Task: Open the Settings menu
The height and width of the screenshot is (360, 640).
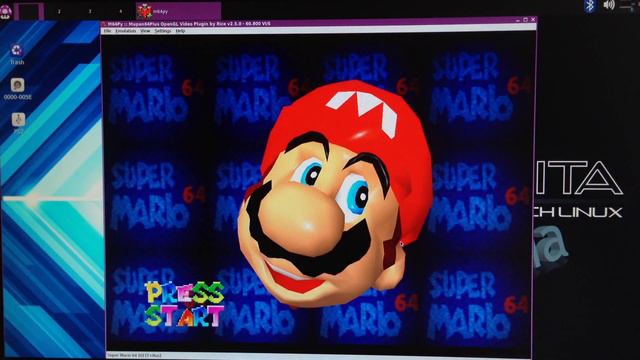Action: [162, 31]
